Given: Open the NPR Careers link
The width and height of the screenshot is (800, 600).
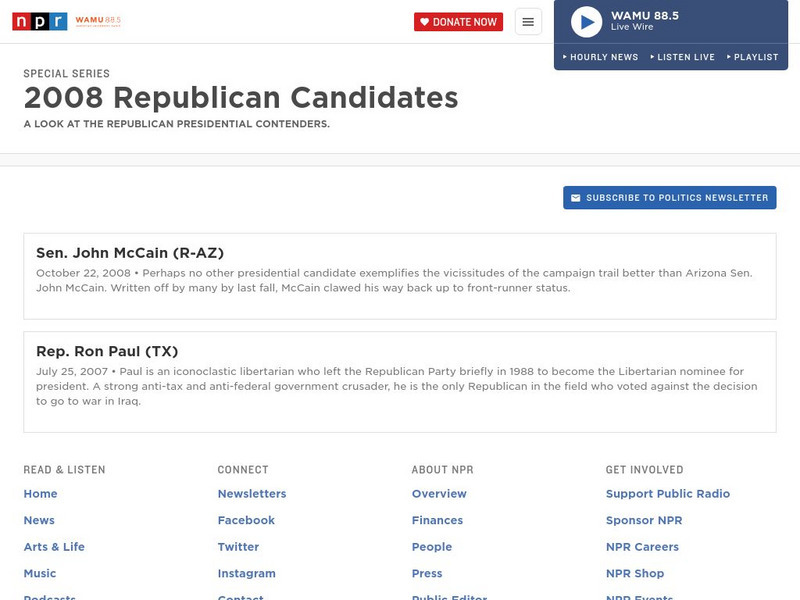Looking at the screenshot, I should tap(642, 547).
